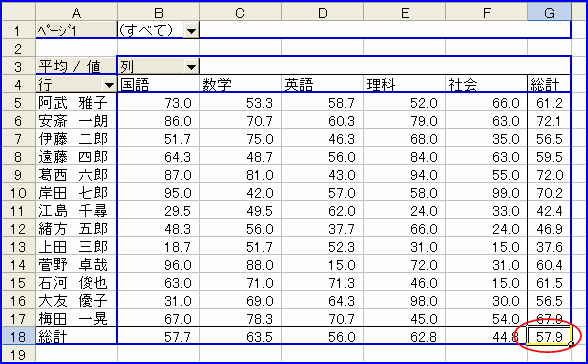Select 安斎 一朗's 数学 score 70.7
This screenshot has height=364, width=588.
tap(240, 121)
